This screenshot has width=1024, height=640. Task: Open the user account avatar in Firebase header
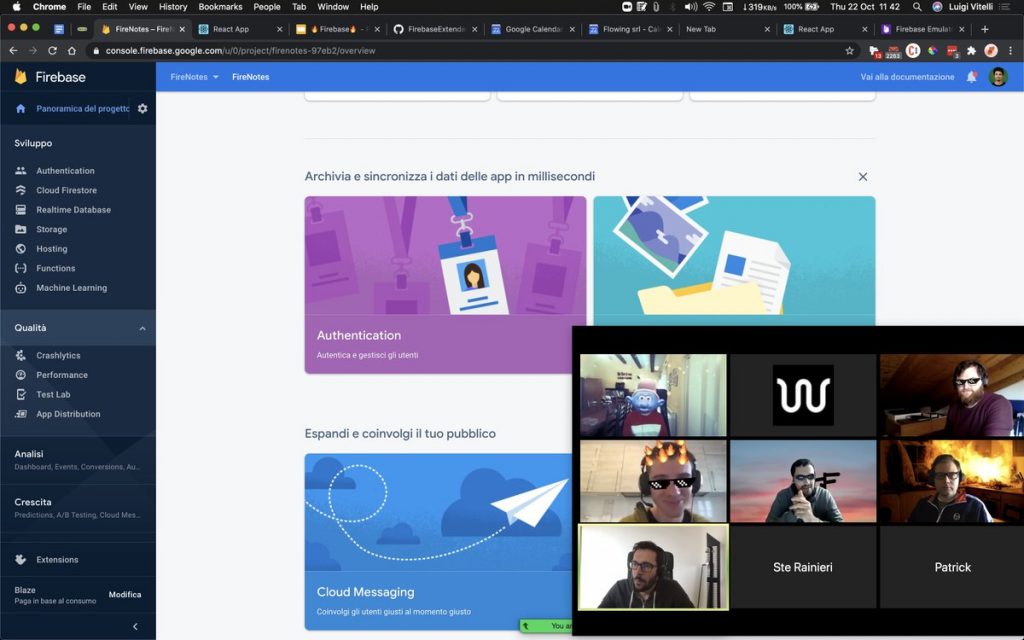(998, 77)
